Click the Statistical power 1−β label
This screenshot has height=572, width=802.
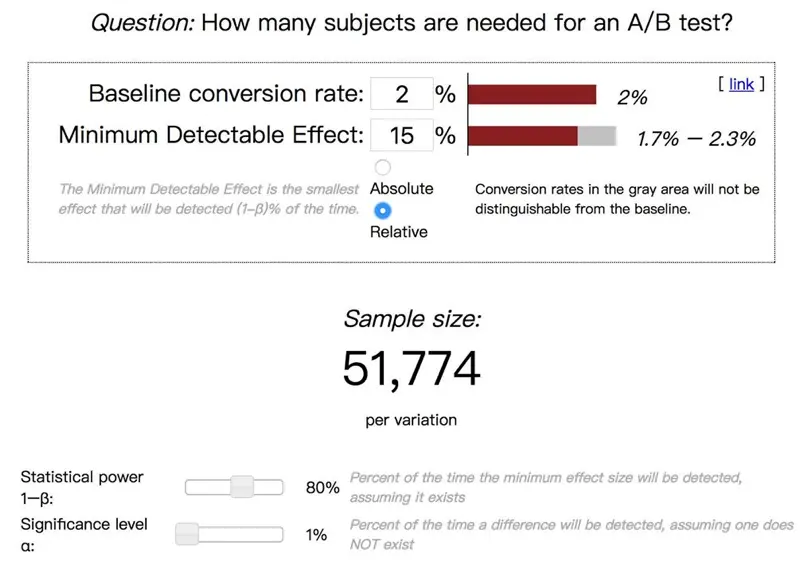(82, 487)
